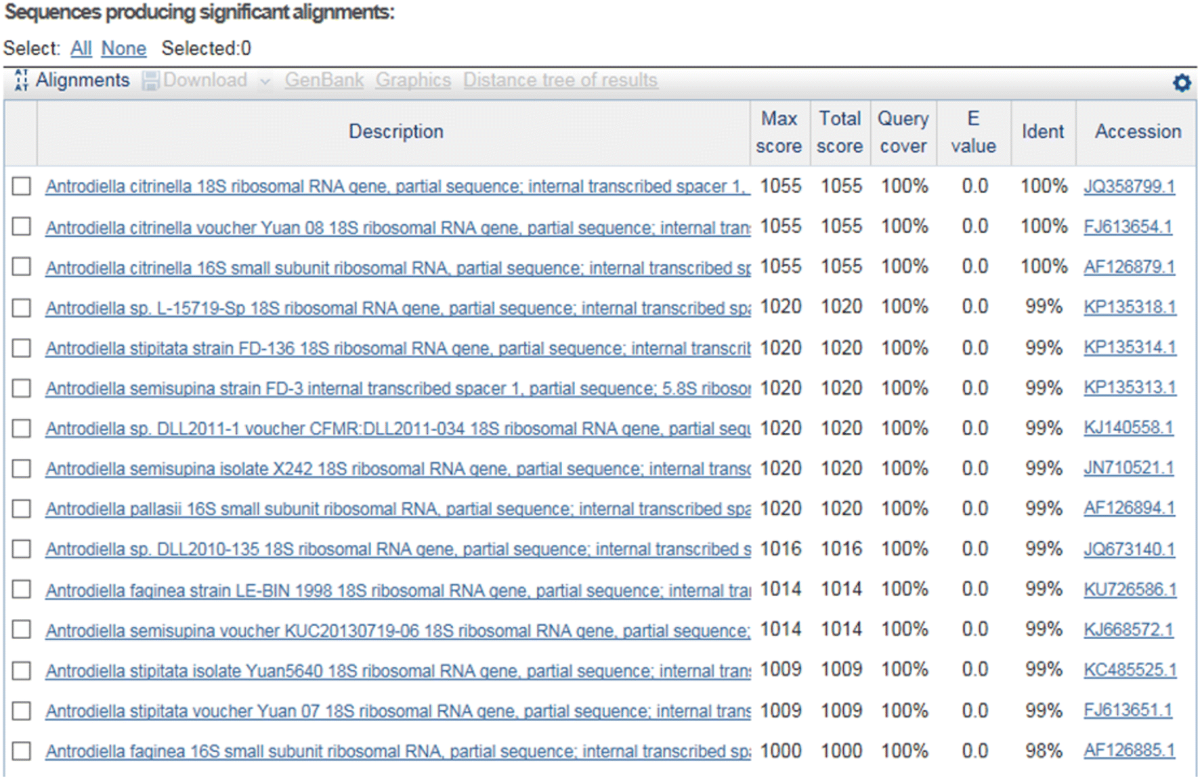Check the box for KU726586.1 row
Screen dimensions: 1200x779
(x=21, y=590)
